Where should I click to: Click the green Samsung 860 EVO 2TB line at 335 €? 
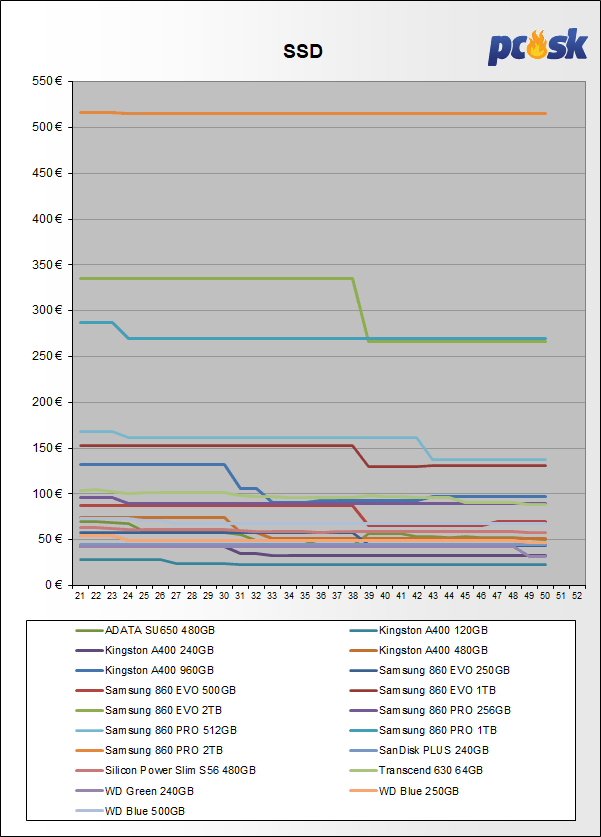coord(216,279)
